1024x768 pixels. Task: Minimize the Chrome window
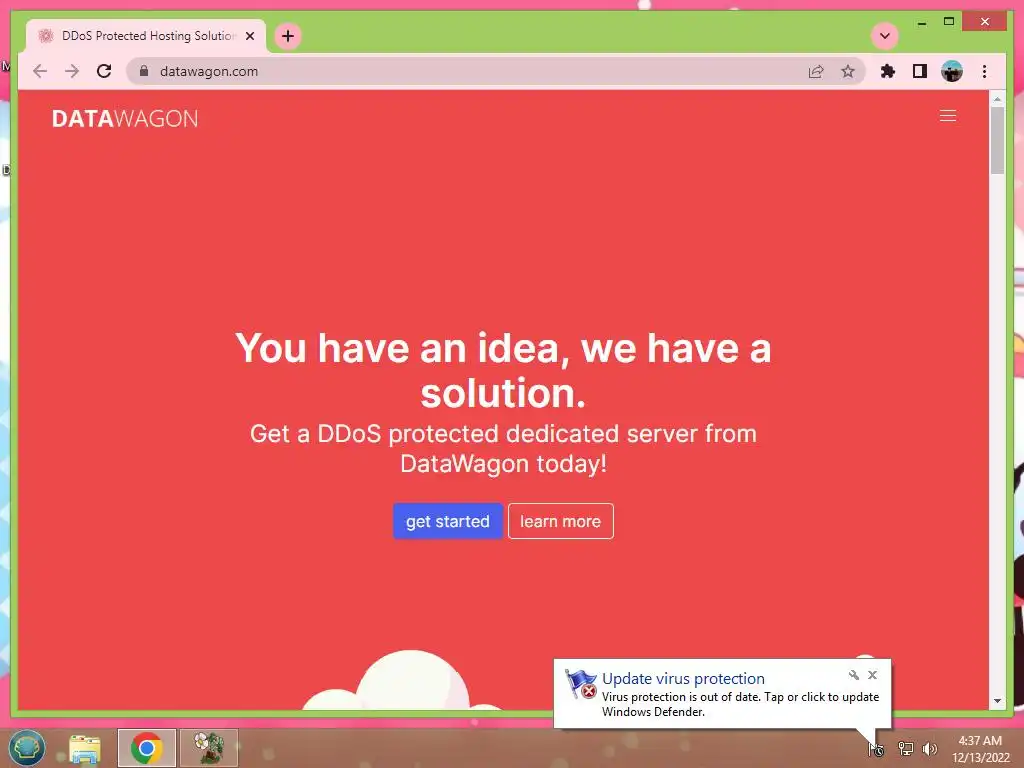point(922,22)
